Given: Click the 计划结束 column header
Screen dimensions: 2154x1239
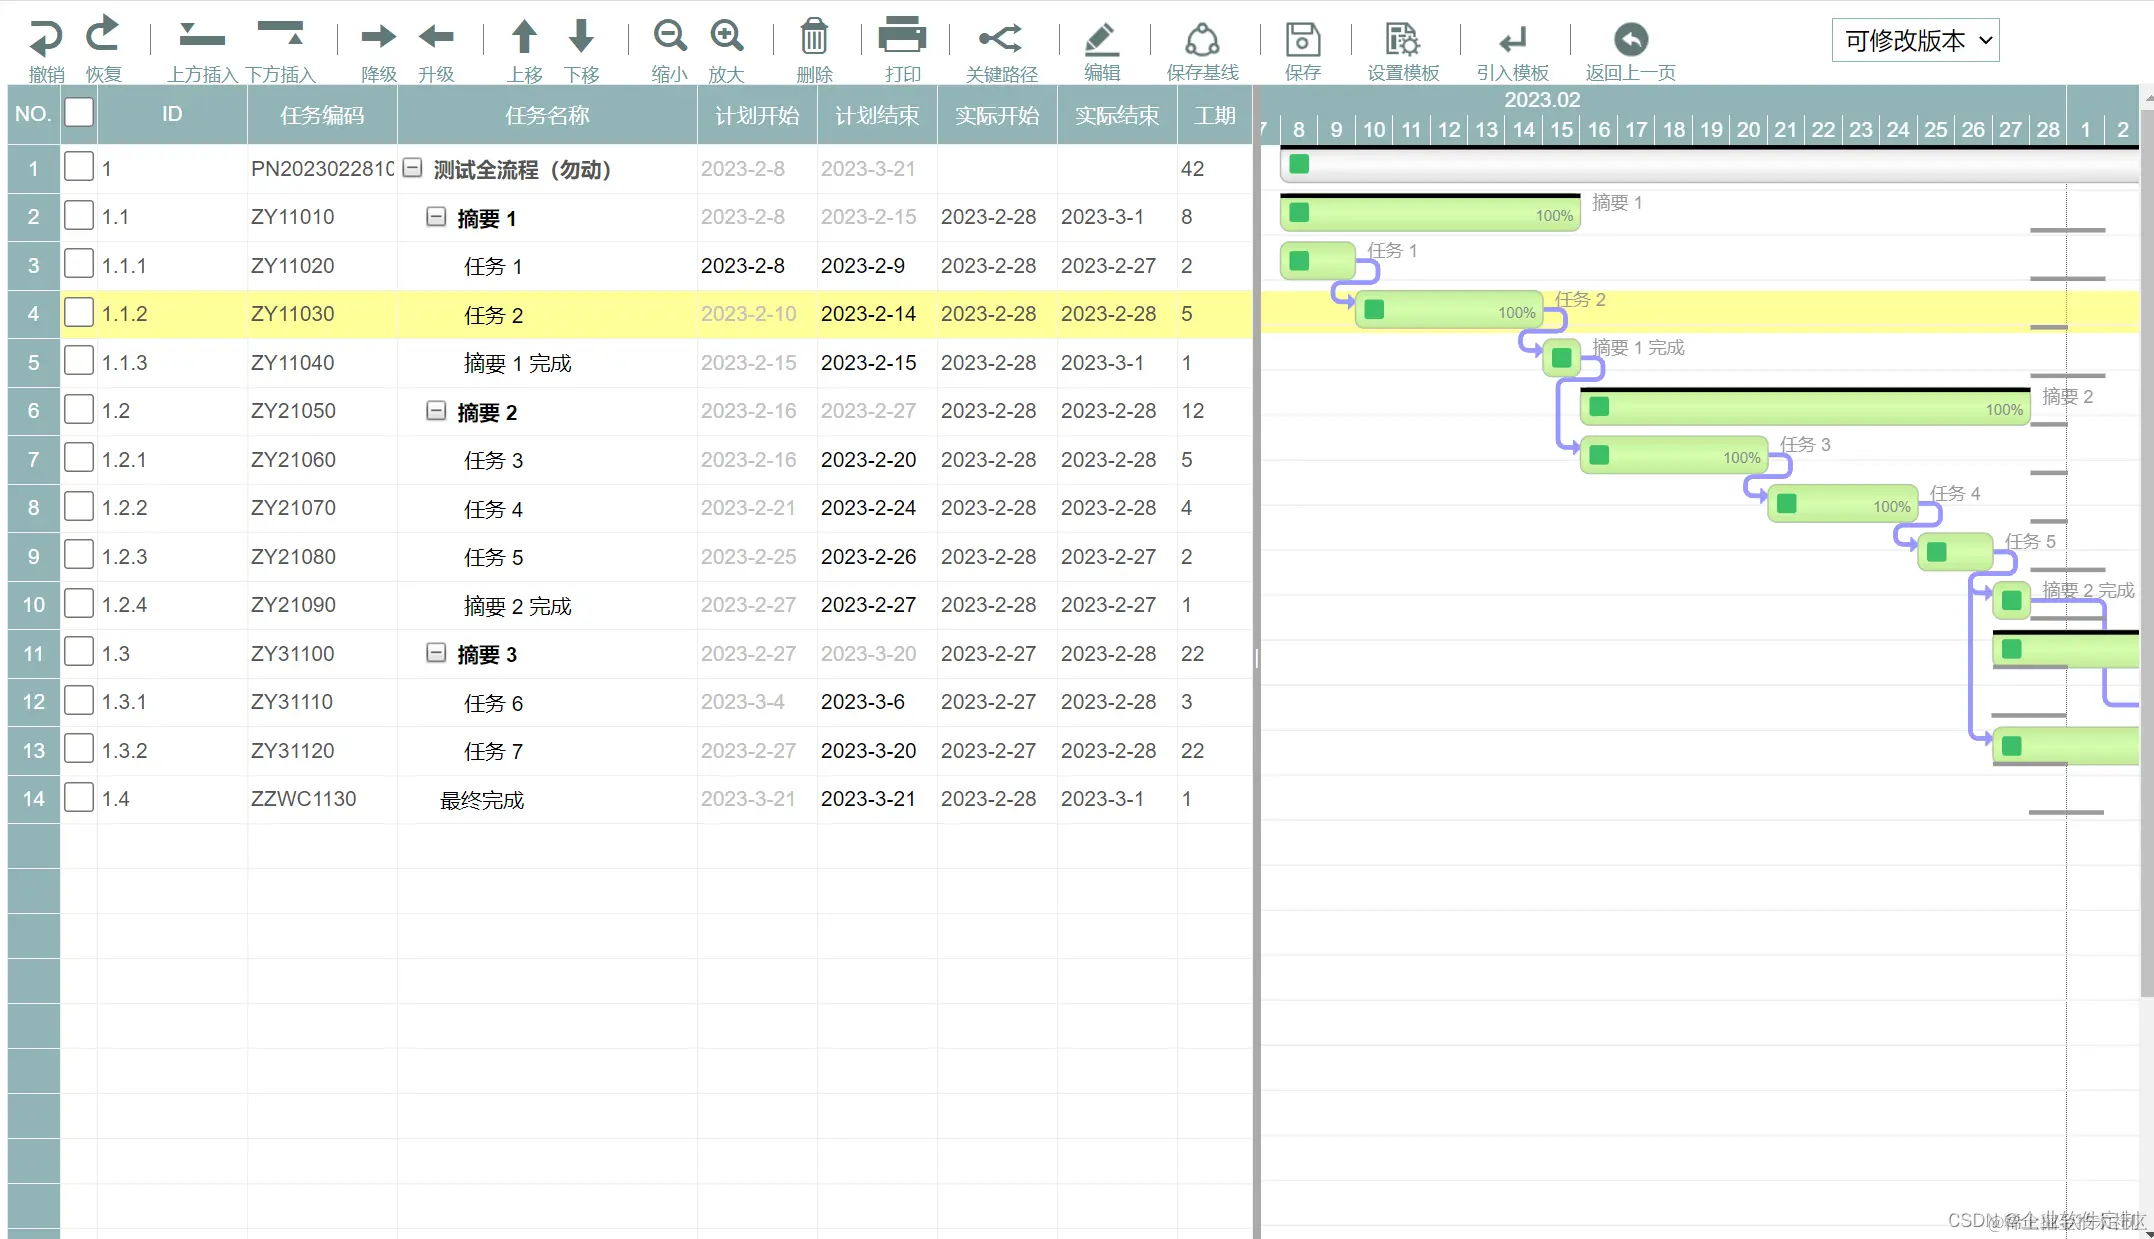Looking at the screenshot, I should tap(877, 115).
